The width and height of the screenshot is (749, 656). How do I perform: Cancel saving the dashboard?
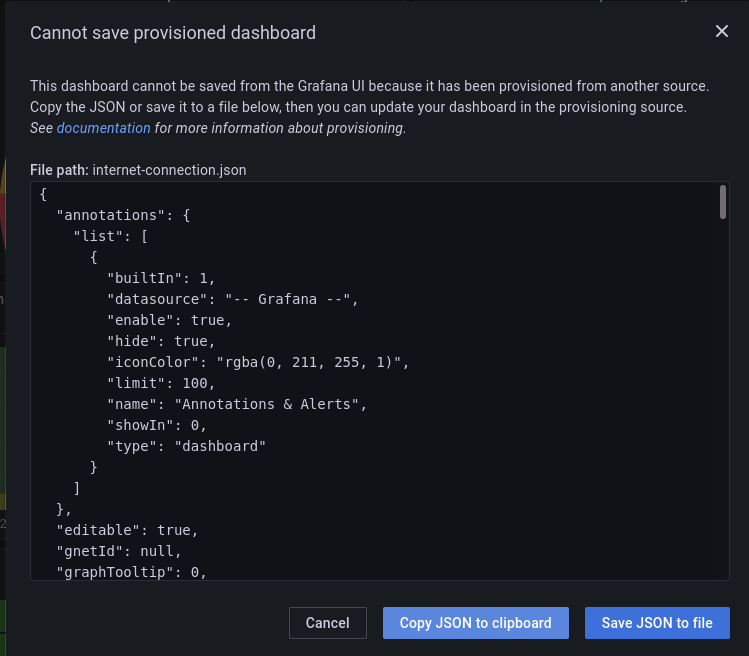(x=328, y=623)
